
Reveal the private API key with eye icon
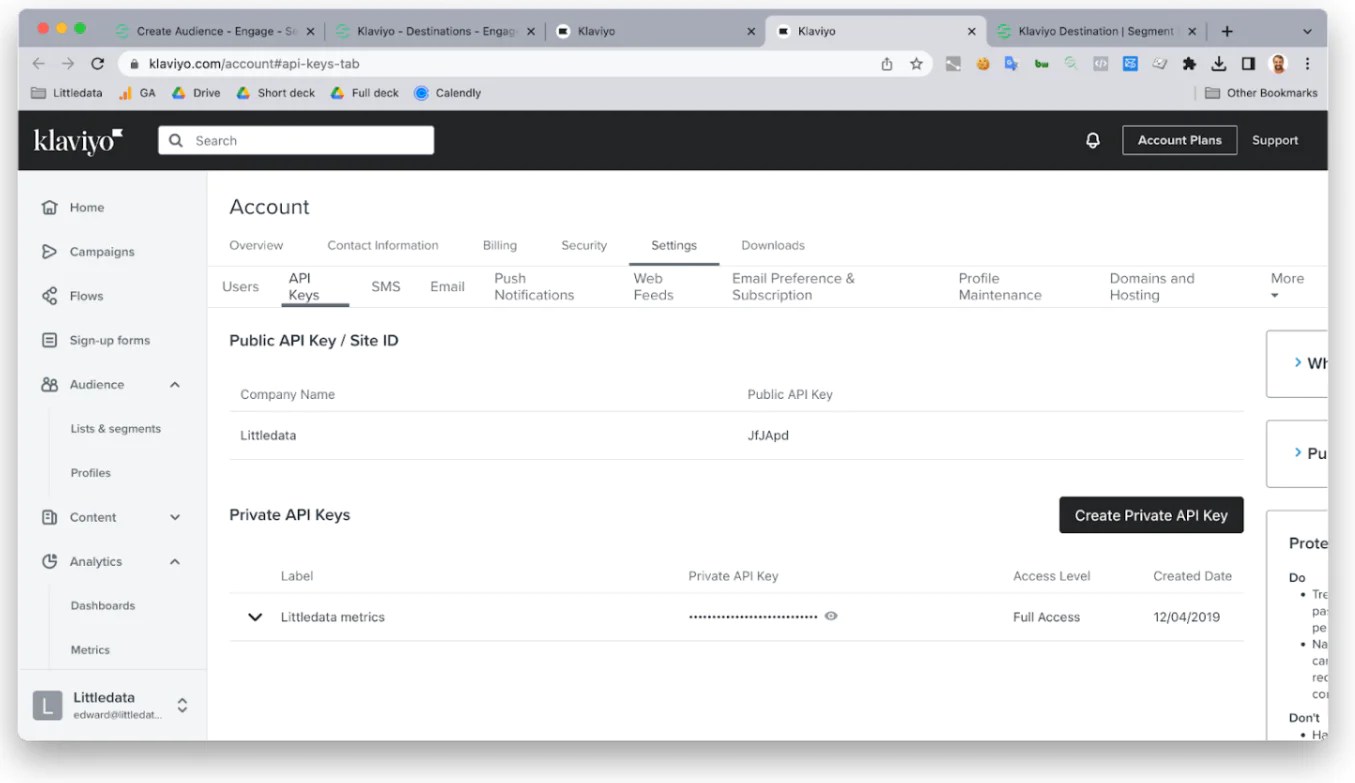coord(831,617)
